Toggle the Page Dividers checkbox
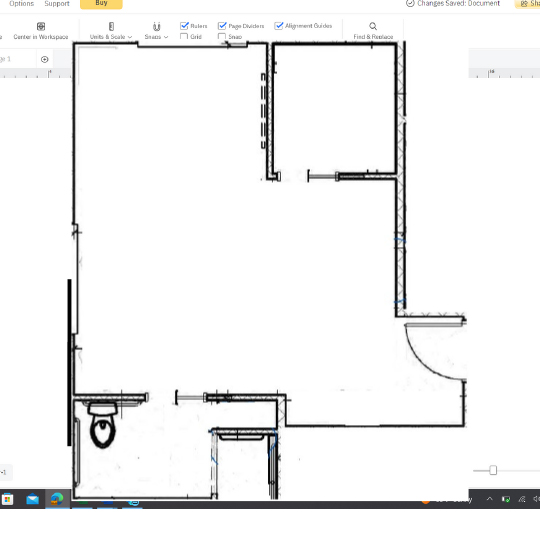The height and width of the screenshot is (540, 540). point(222,26)
